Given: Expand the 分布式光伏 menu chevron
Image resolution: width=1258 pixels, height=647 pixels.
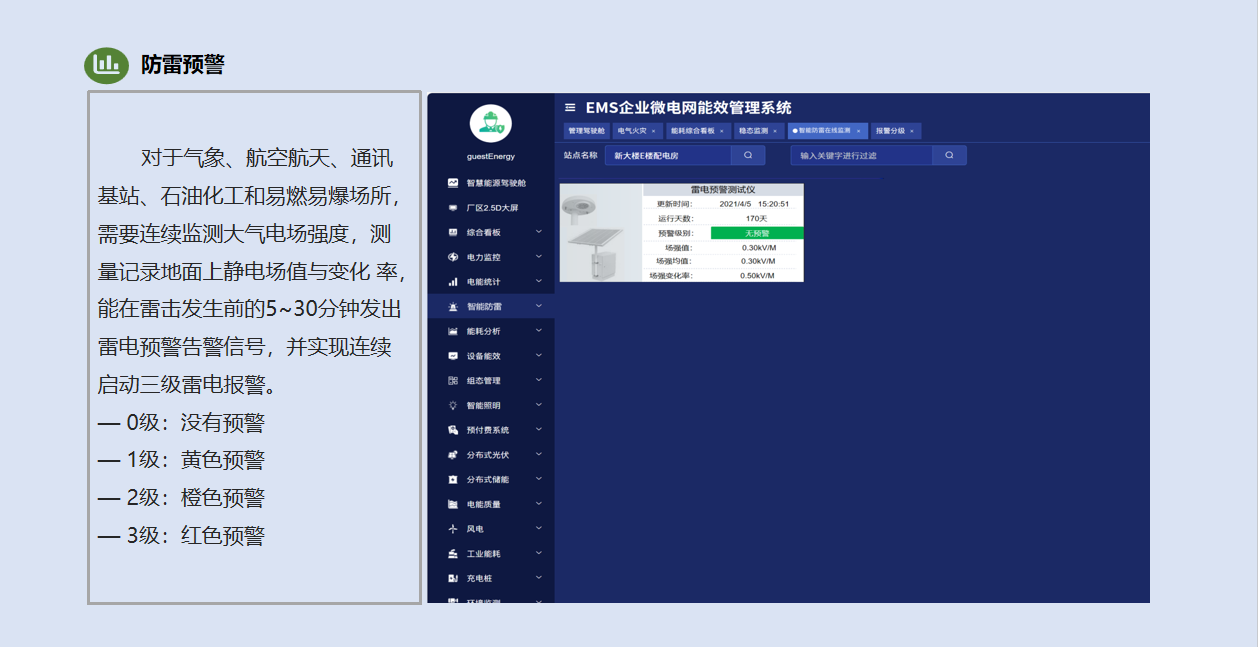Looking at the screenshot, I should click(539, 455).
